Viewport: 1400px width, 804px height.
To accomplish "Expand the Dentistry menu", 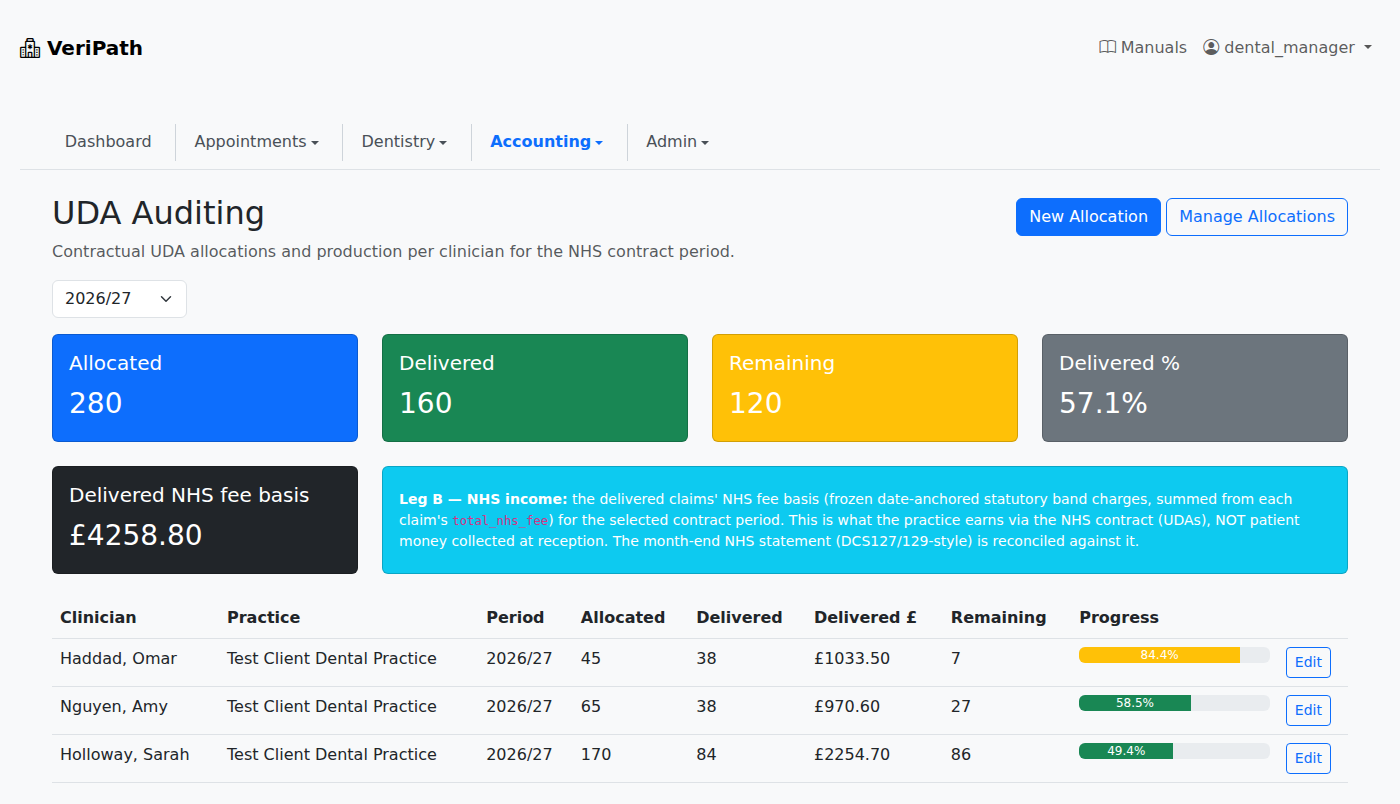I will tap(404, 142).
